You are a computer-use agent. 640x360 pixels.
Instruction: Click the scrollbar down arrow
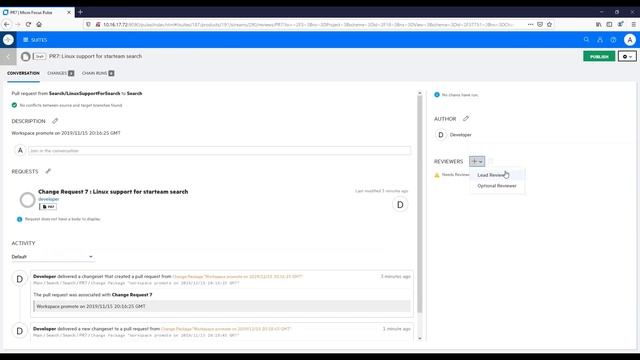(420, 338)
